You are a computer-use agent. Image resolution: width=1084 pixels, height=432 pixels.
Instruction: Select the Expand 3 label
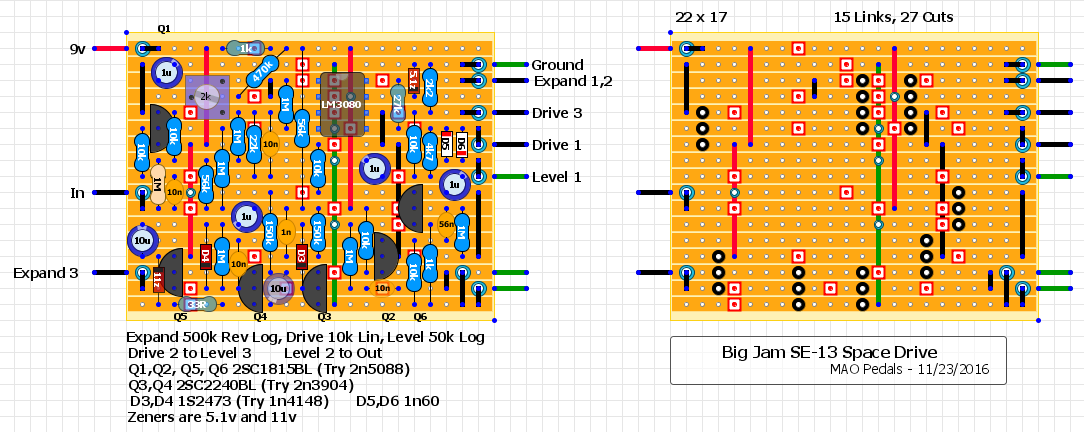click(x=46, y=272)
